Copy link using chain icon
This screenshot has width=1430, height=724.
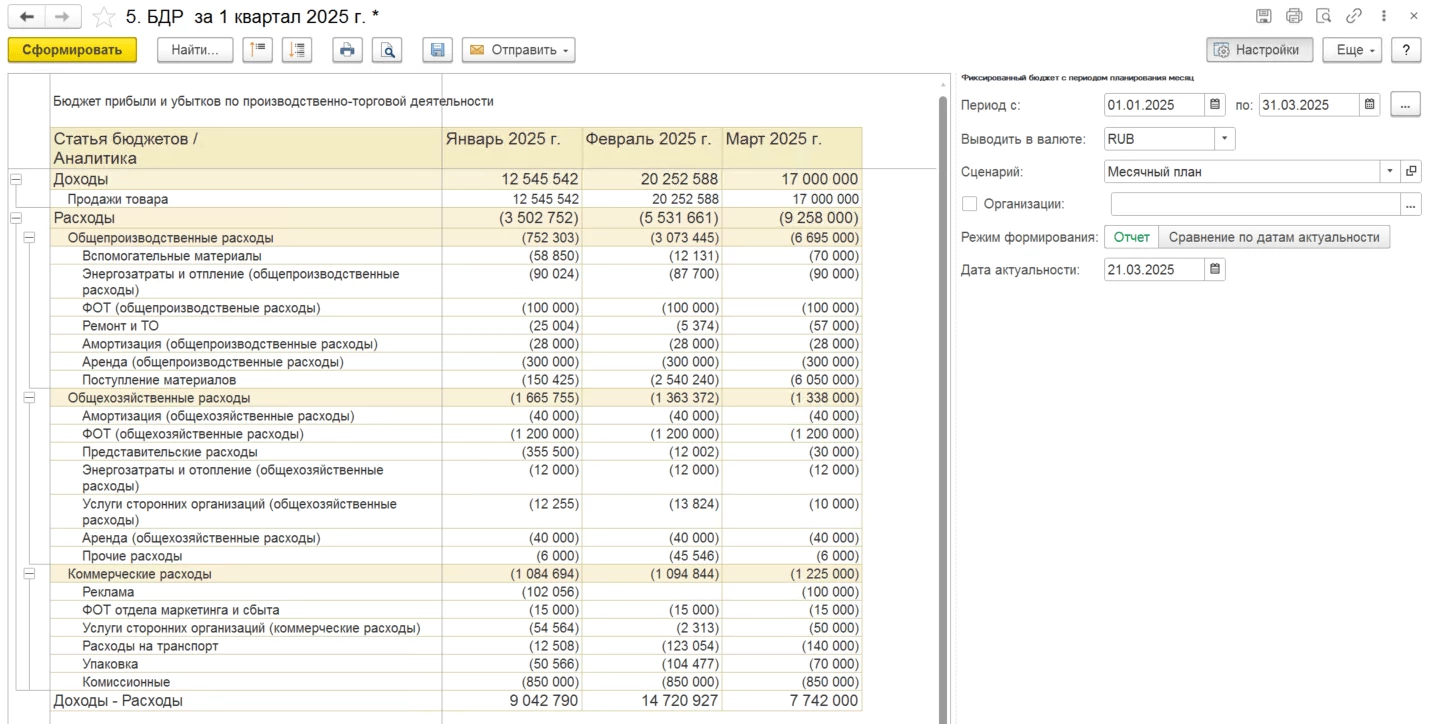tap(1354, 16)
